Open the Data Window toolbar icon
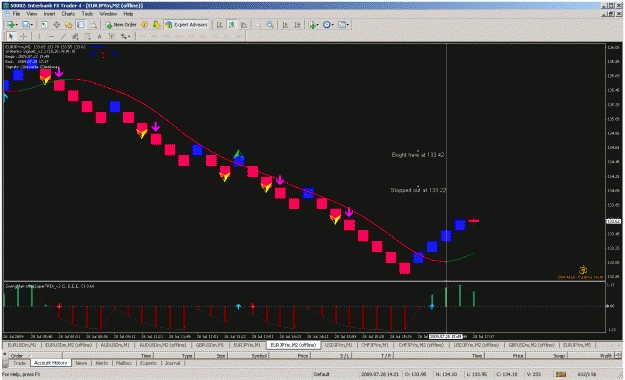This screenshot has width=625, height=380. pyautogui.click(x=57, y=25)
